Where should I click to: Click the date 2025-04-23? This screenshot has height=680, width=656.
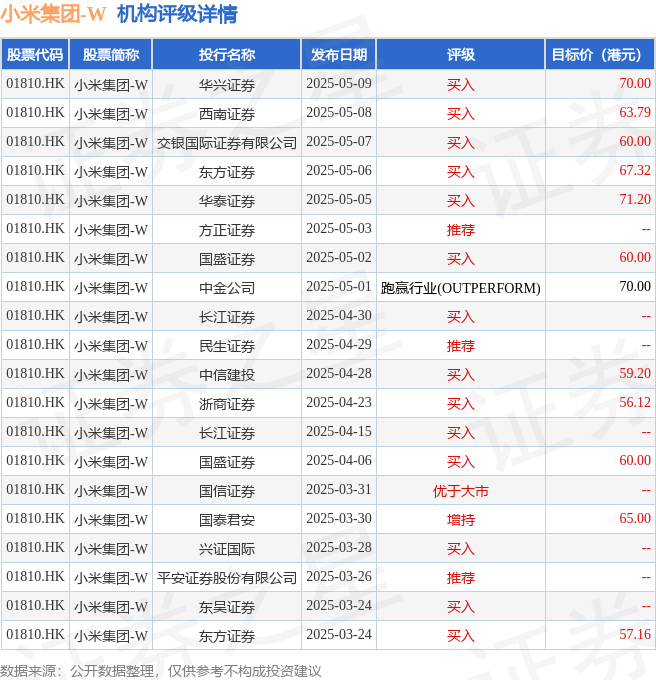tap(339, 402)
